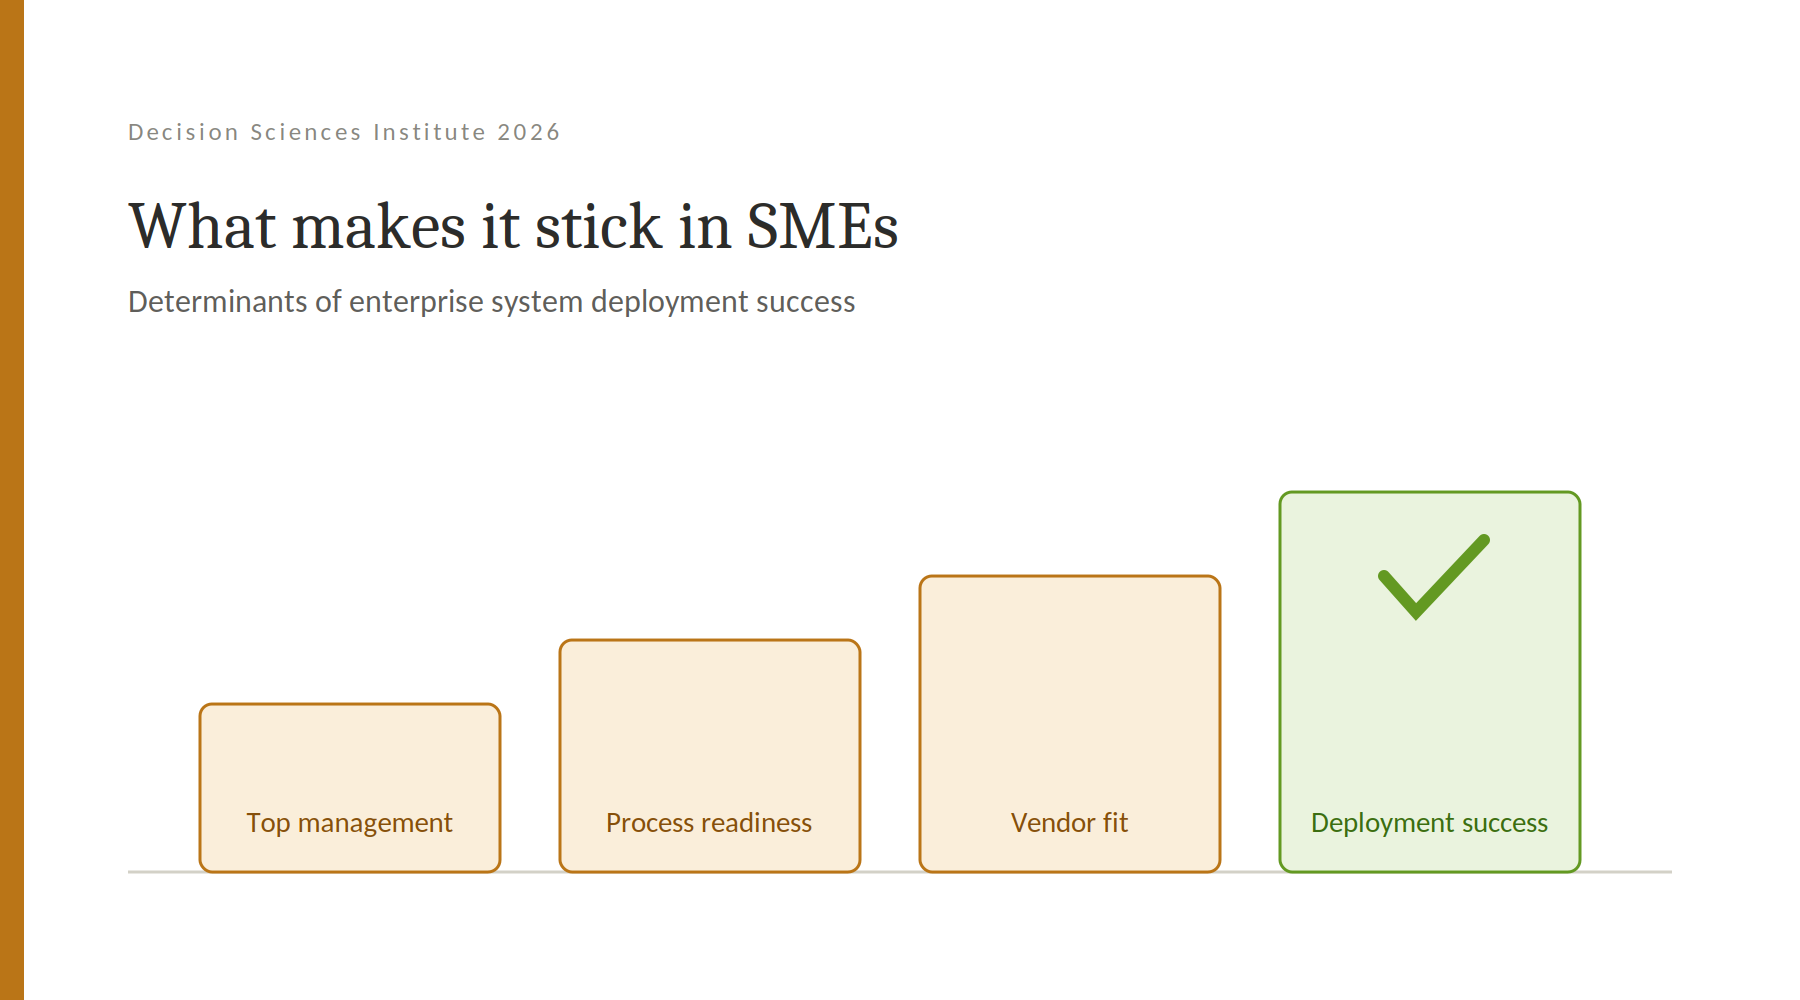The image size is (1800, 1000).
Task: Select the slide title about SMEs
Action: point(514,226)
